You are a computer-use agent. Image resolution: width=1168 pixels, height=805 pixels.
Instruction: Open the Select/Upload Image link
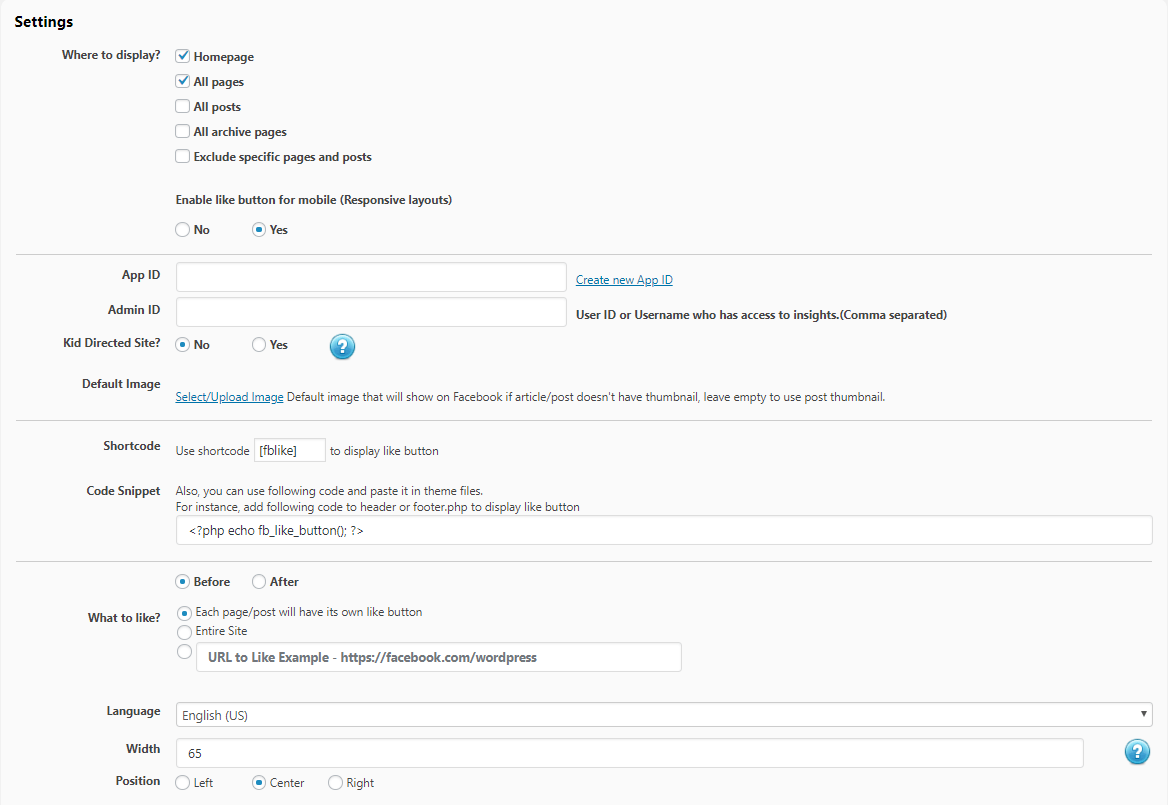click(229, 397)
